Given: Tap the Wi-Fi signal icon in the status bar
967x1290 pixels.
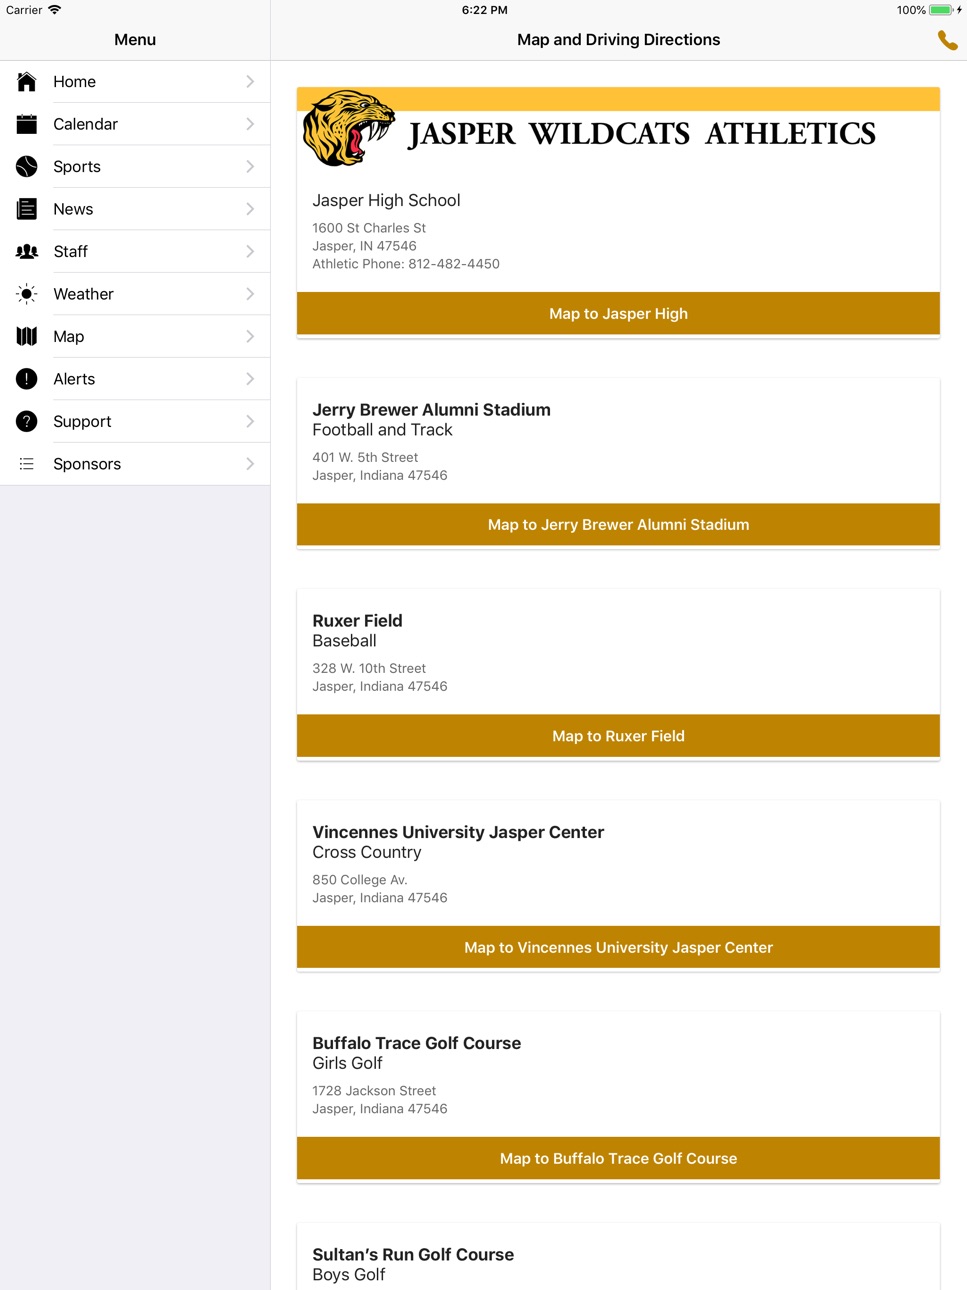Looking at the screenshot, I should pos(54,10).
